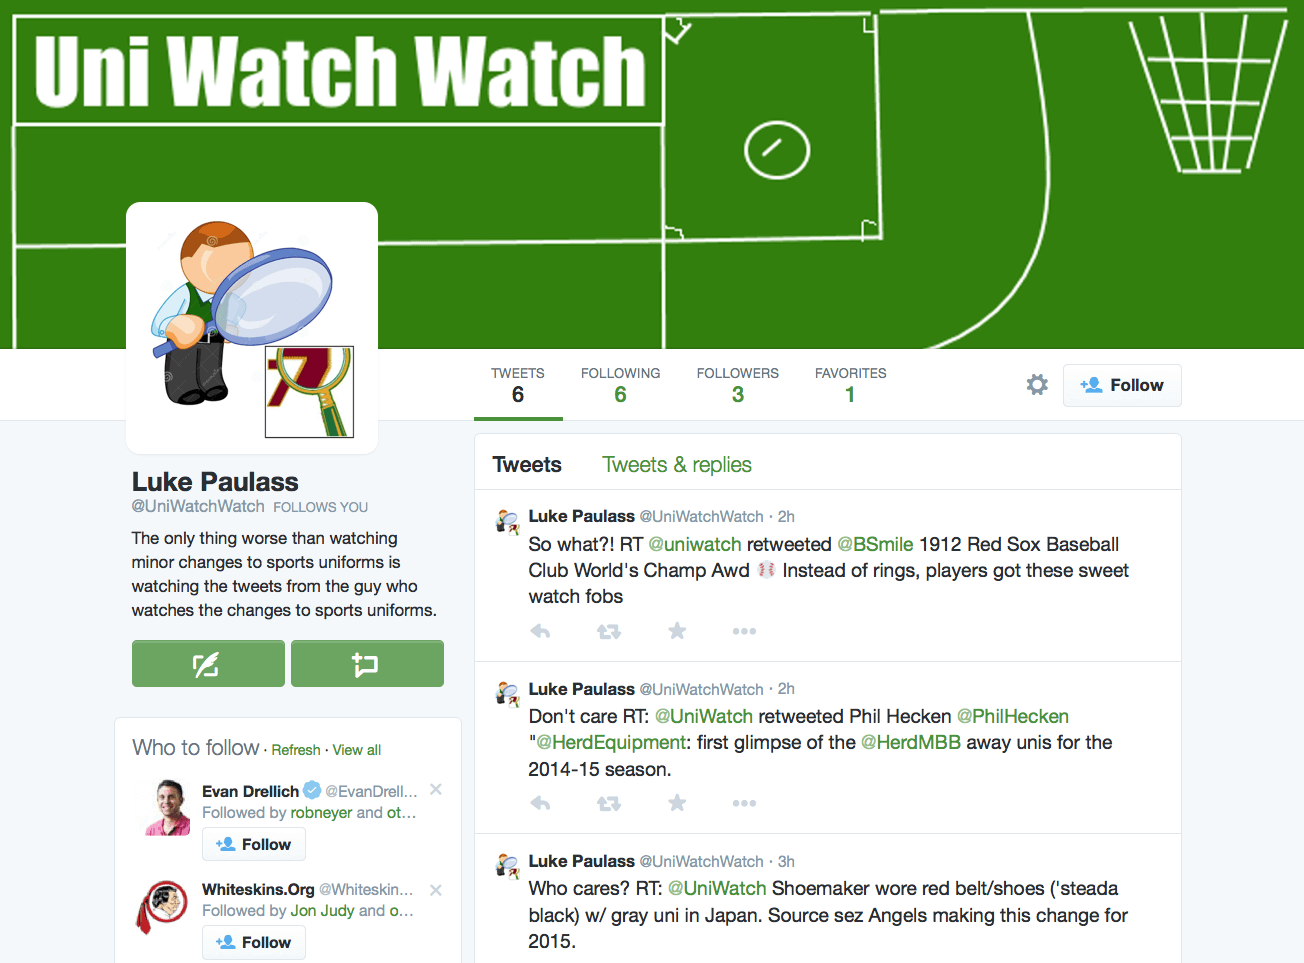Follow Evan Drellich
Screen dimensions: 1304x963
254,844
